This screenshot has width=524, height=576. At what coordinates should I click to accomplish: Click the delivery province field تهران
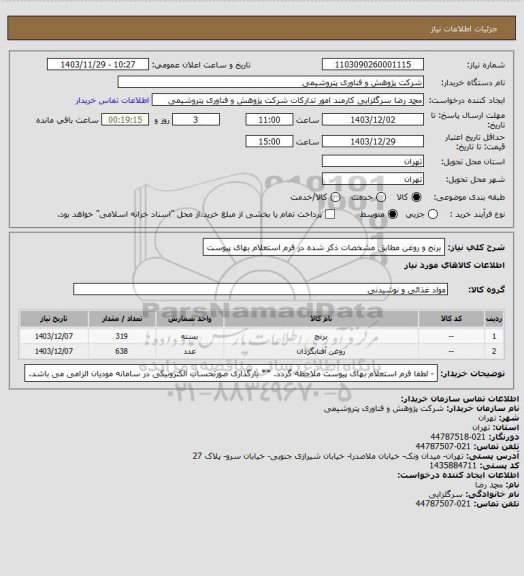point(373,161)
